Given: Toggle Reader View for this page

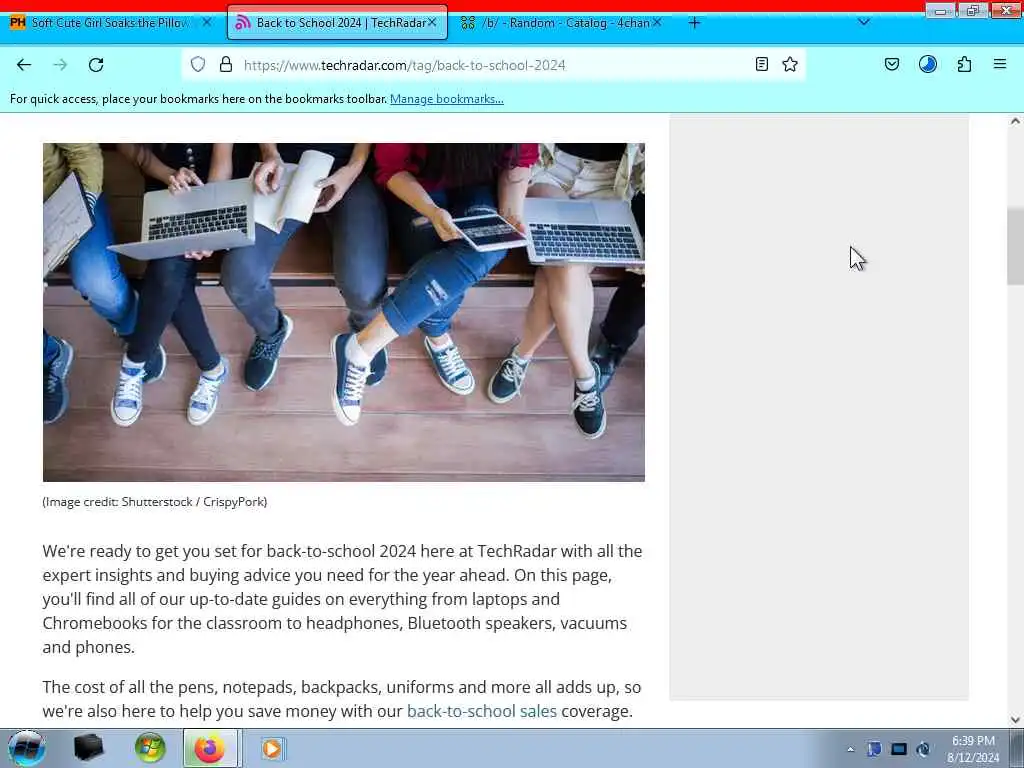Looking at the screenshot, I should pos(761,64).
